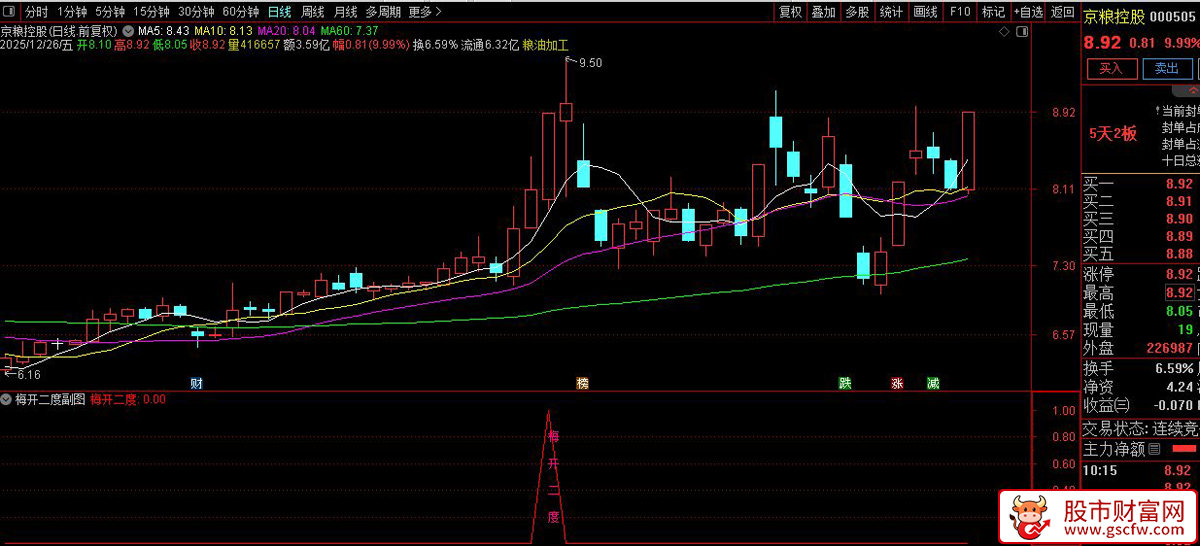1200x546 pixels.
Task: Switch to the 15分钟 period tab
Action: pos(151,12)
